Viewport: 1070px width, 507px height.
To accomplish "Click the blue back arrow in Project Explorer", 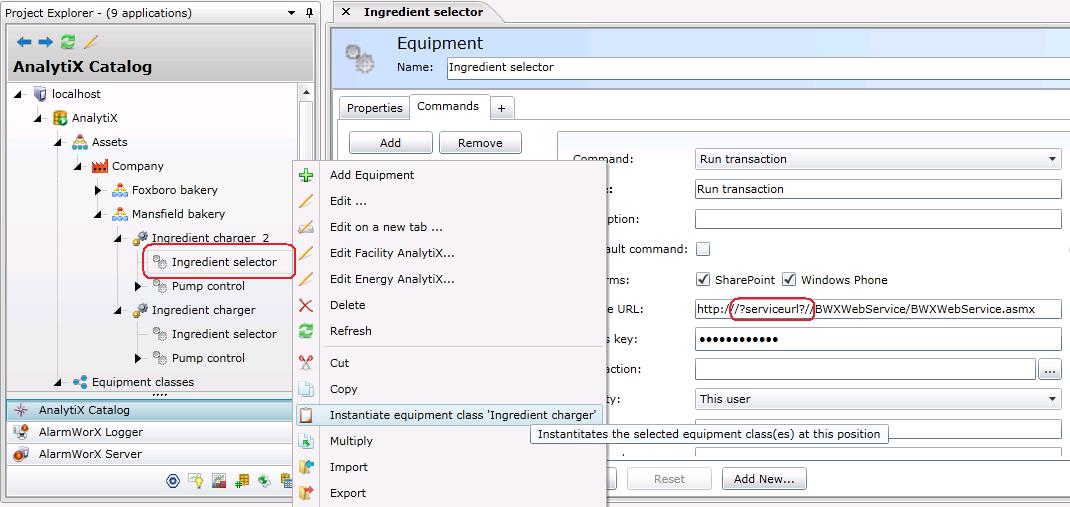I will 24,42.
